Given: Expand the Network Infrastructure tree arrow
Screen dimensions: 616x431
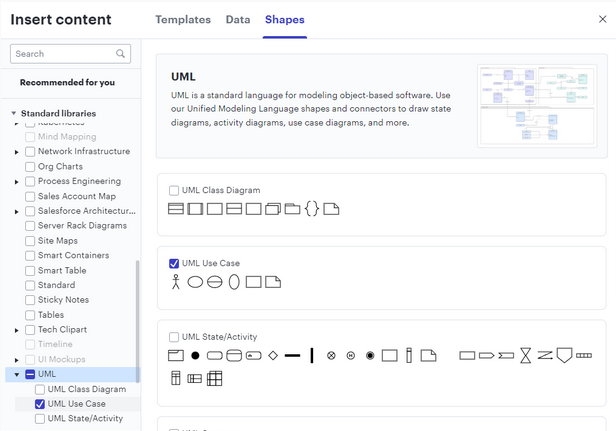Looking at the screenshot, I should (x=17, y=152).
